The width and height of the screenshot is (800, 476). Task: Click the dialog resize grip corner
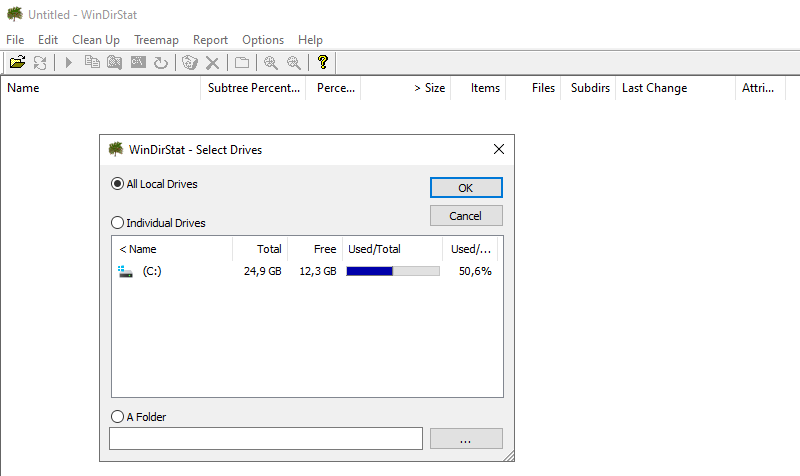click(x=509, y=456)
